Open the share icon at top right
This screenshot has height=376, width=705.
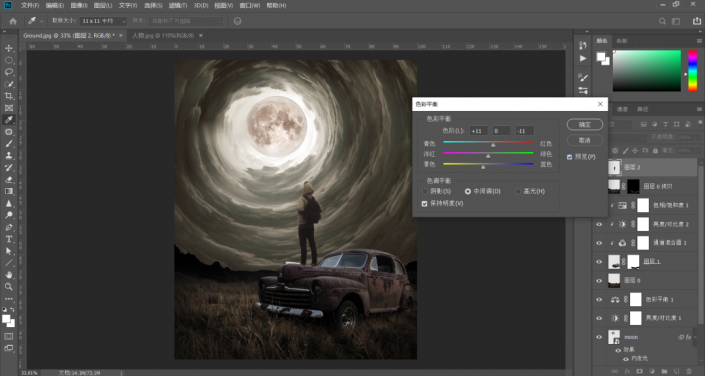click(x=697, y=21)
